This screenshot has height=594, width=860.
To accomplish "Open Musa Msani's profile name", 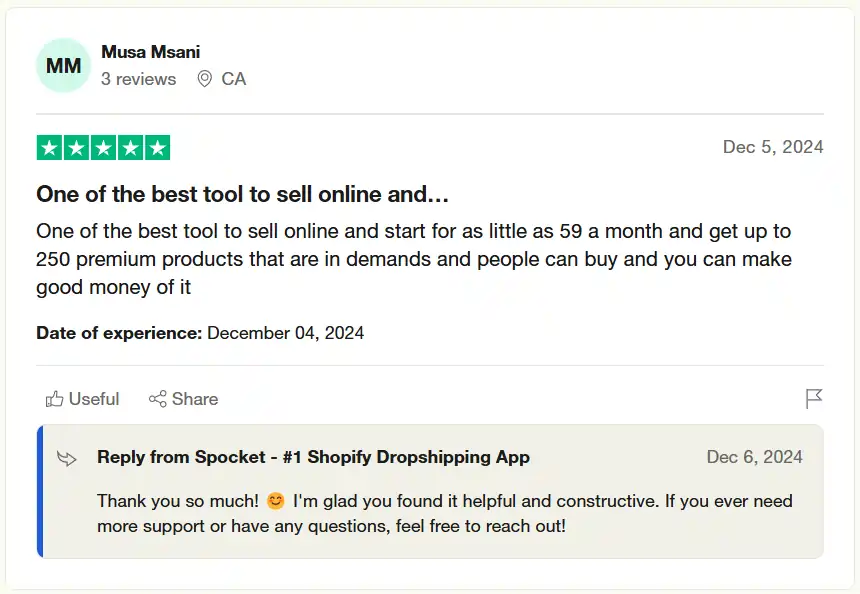I will point(150,52).
